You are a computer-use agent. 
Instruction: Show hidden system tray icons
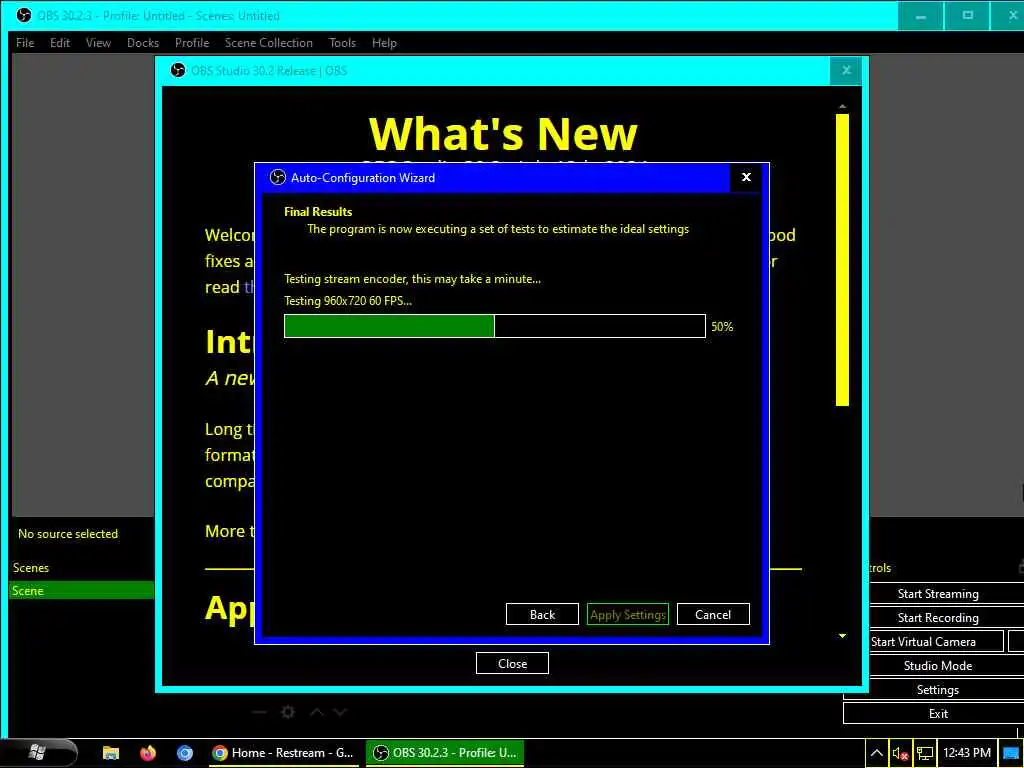tap(876, 753)
